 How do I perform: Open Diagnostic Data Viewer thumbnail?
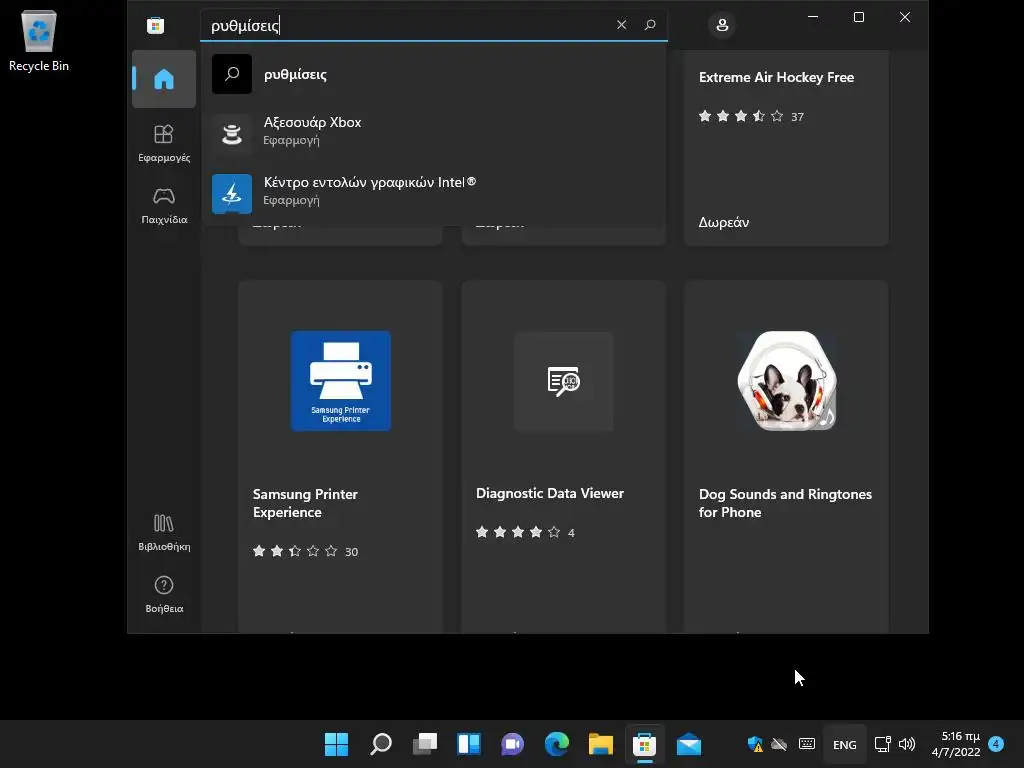click(564, 381)
